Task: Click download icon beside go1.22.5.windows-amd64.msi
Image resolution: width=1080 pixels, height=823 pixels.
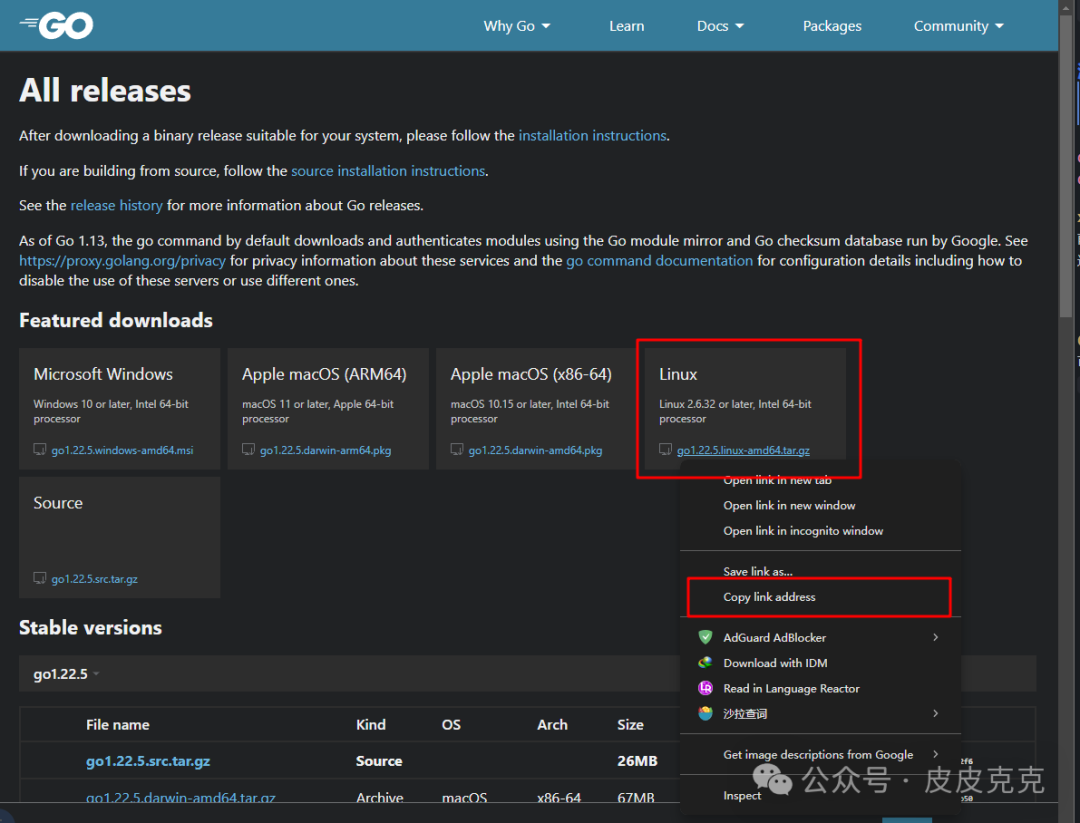Action: pyautogui.click(x=40, y=450)
